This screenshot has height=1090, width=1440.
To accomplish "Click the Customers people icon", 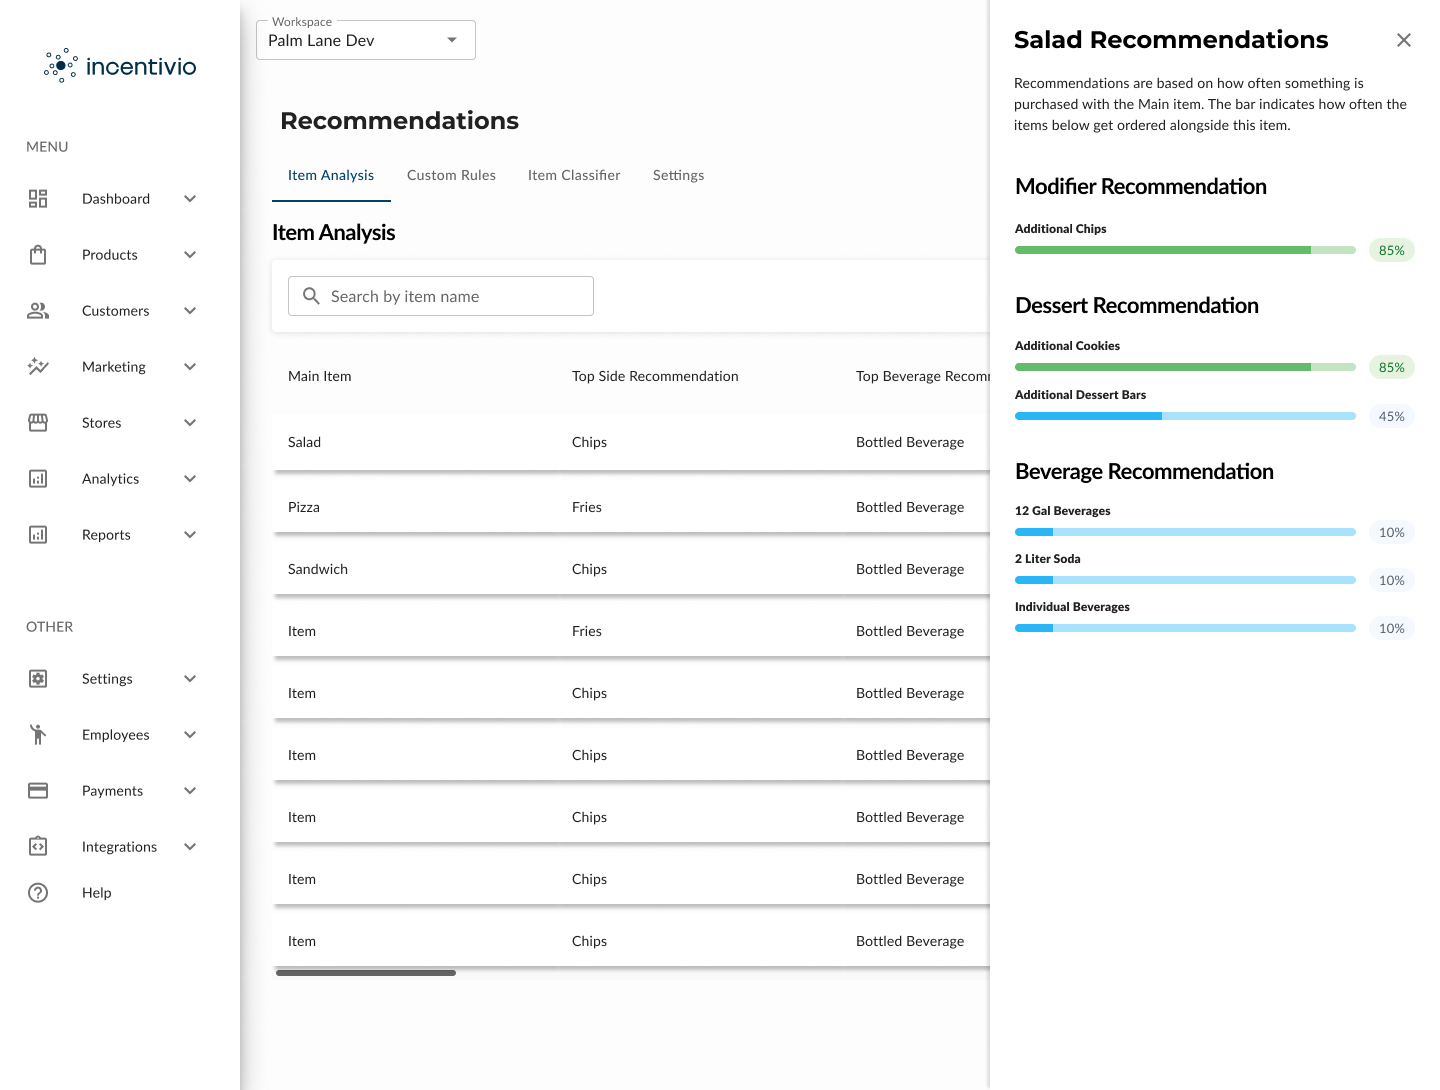I will (38, 311).
